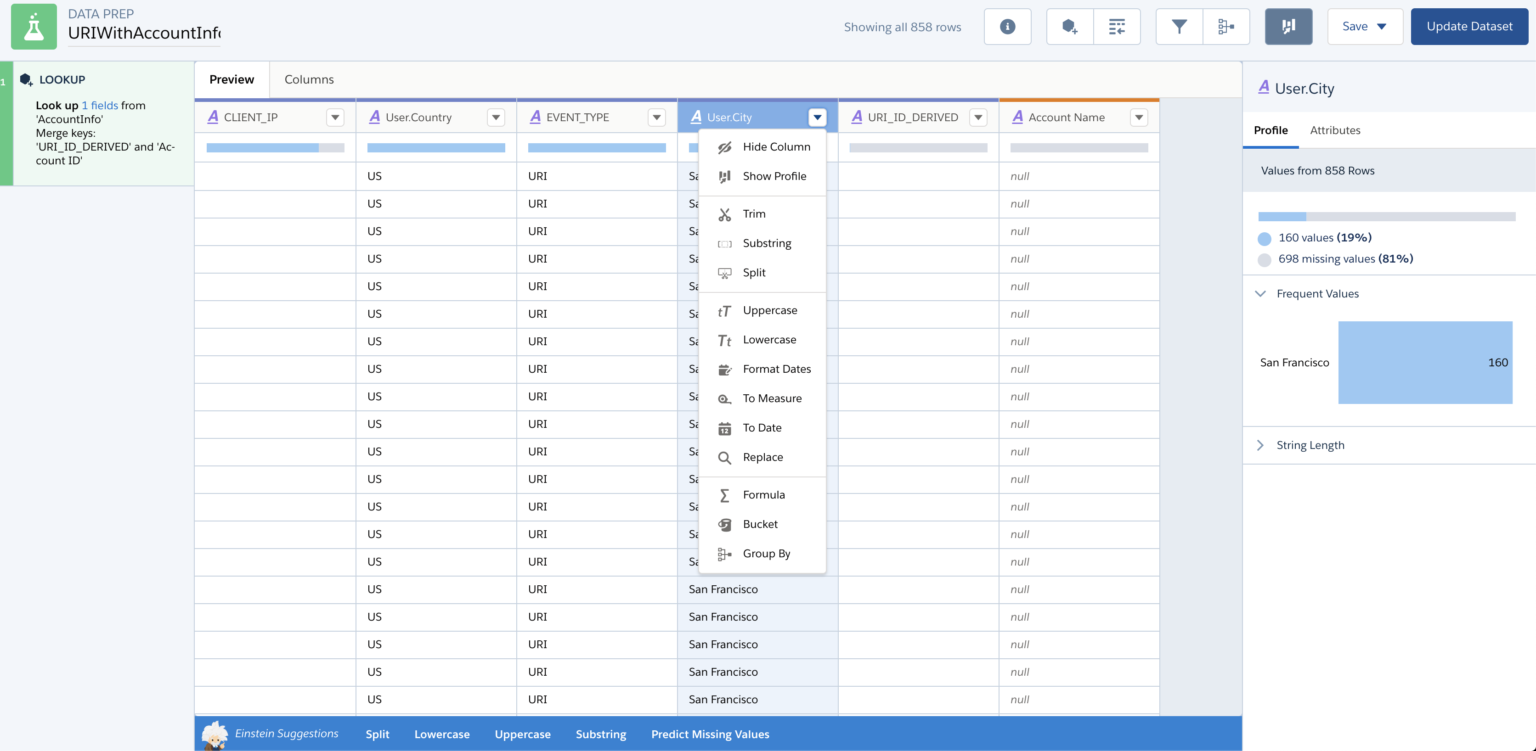Click the column profile toggle icon in toolbar
The height and width of the screenshot is (751, 1536).
point(1288,27)
